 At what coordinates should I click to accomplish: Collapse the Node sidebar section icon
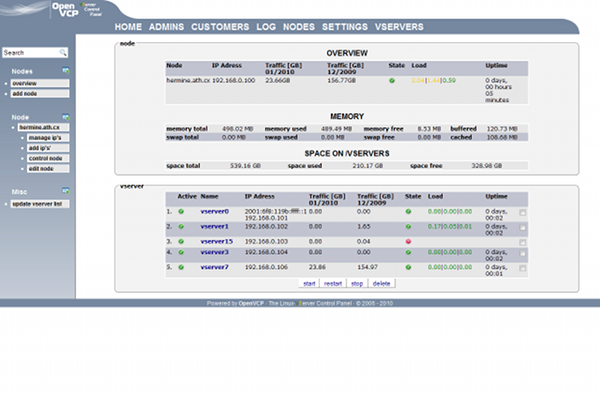(66, 117)
